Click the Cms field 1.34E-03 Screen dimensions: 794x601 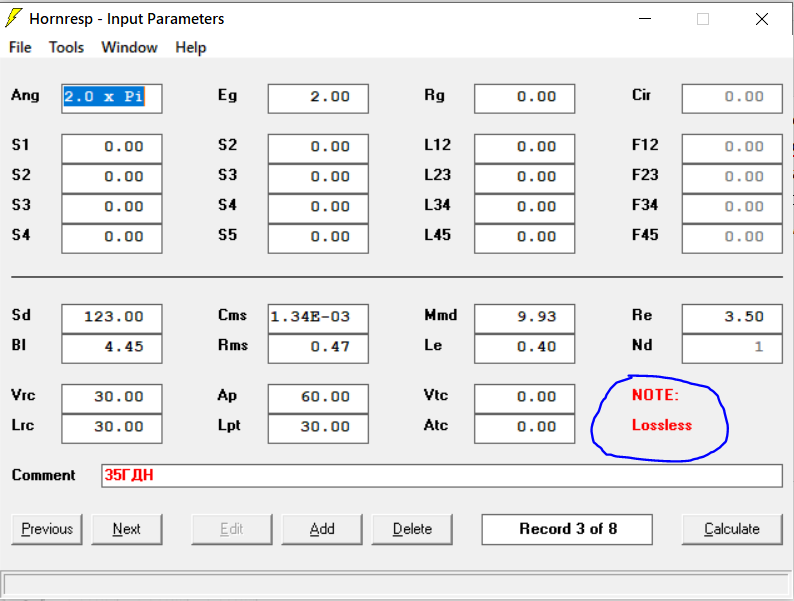(318, 318)
